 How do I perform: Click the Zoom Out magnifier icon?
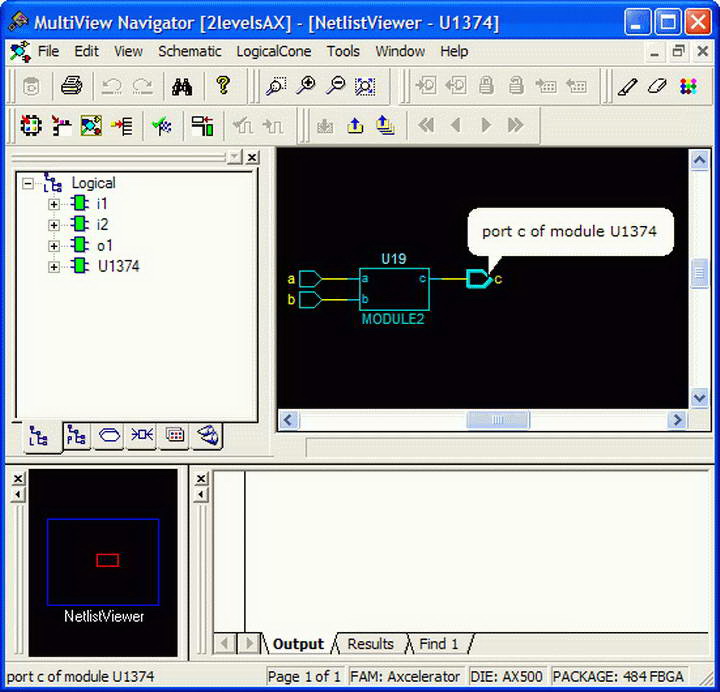coord(335,87)
